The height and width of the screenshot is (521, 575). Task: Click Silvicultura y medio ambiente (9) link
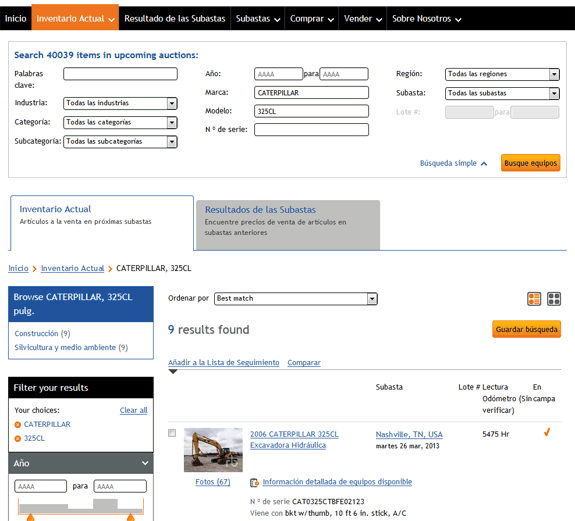coord(71,347)
